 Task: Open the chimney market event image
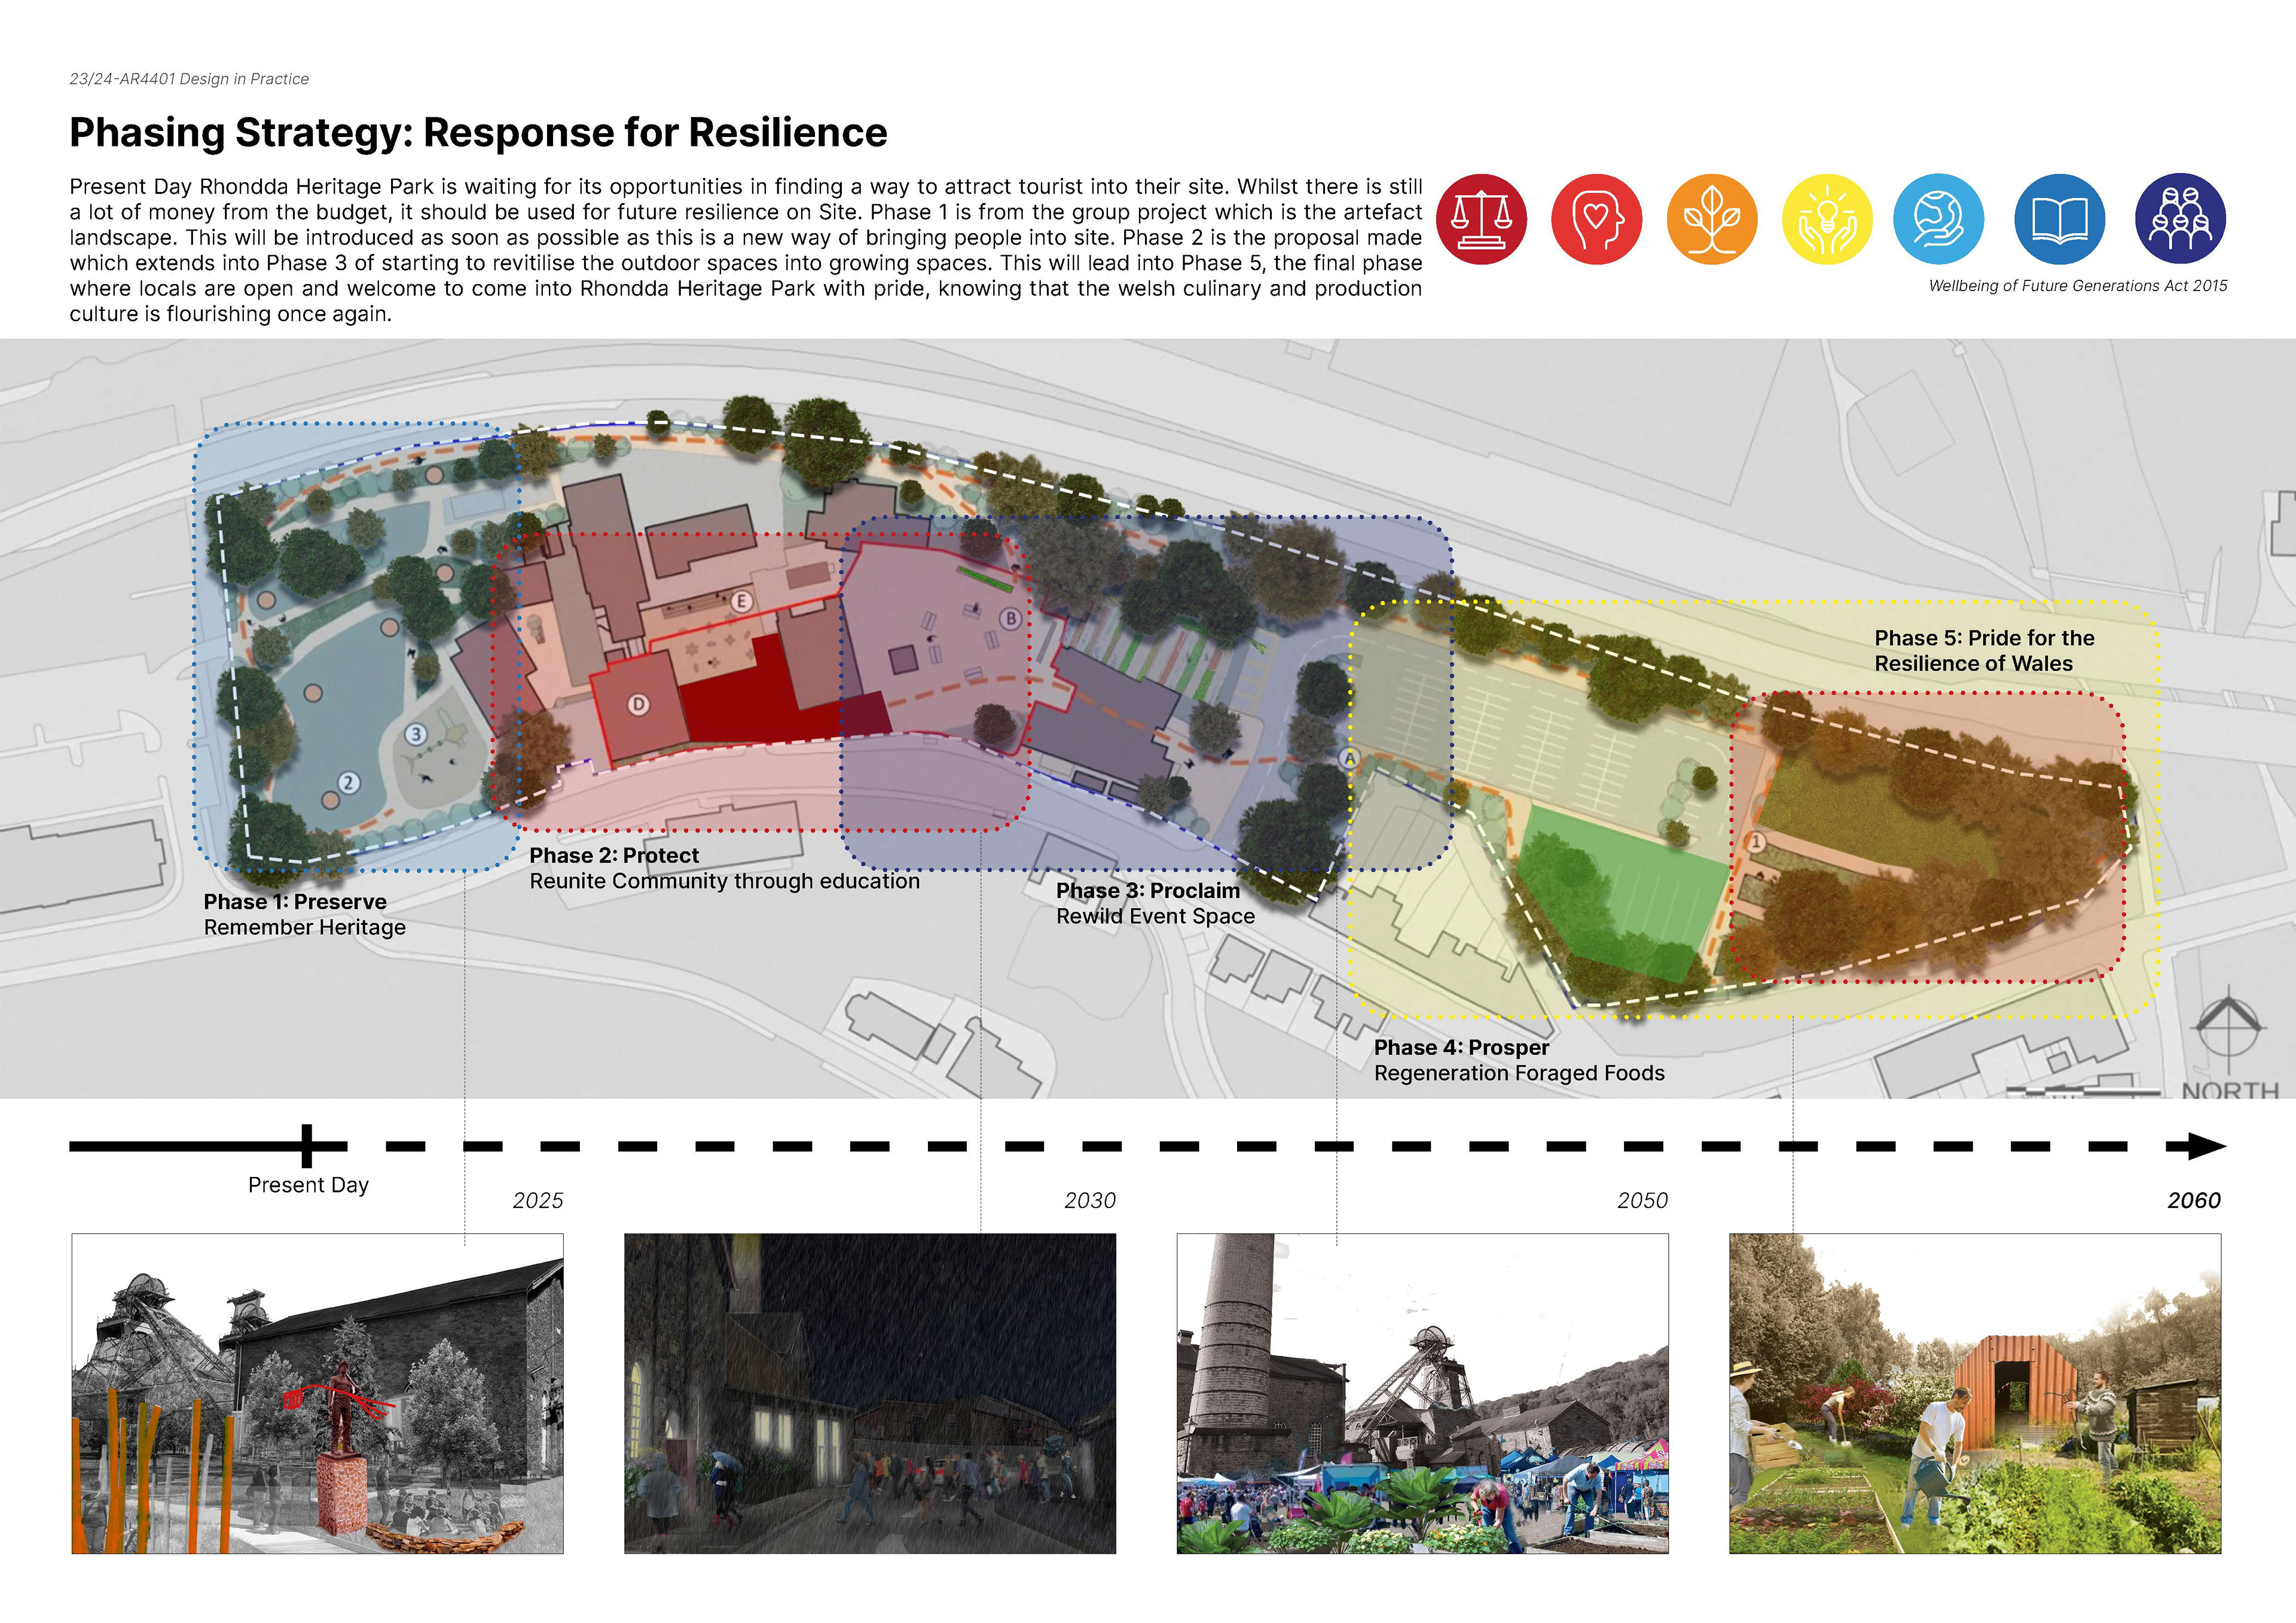click(1422, 1393)
